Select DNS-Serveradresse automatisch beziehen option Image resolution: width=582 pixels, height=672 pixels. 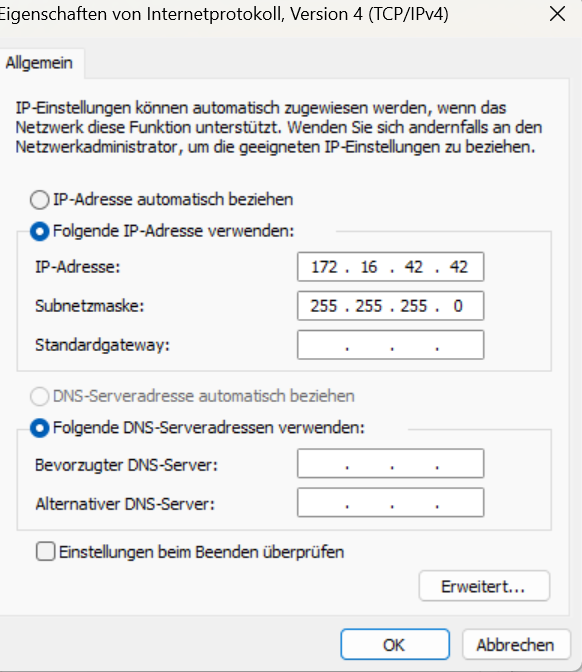39,396
